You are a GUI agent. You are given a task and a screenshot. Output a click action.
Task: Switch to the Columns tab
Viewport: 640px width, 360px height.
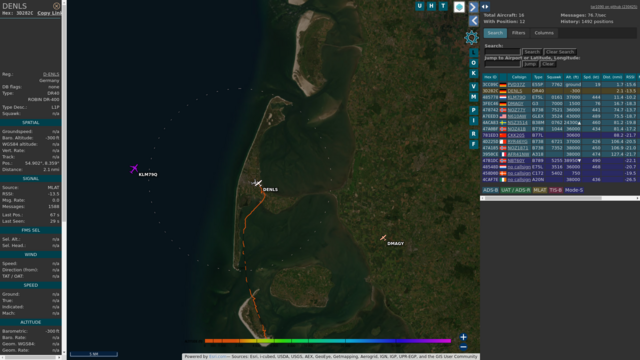point(544,33)
